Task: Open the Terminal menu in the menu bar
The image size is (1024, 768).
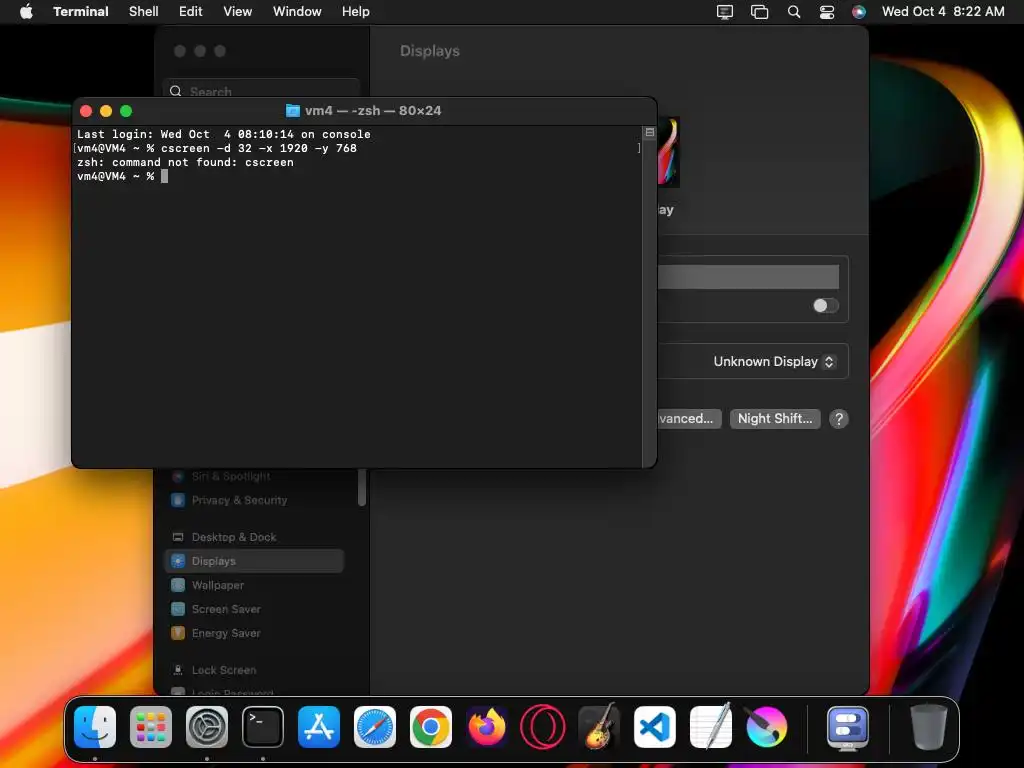Action: (81, 12)
